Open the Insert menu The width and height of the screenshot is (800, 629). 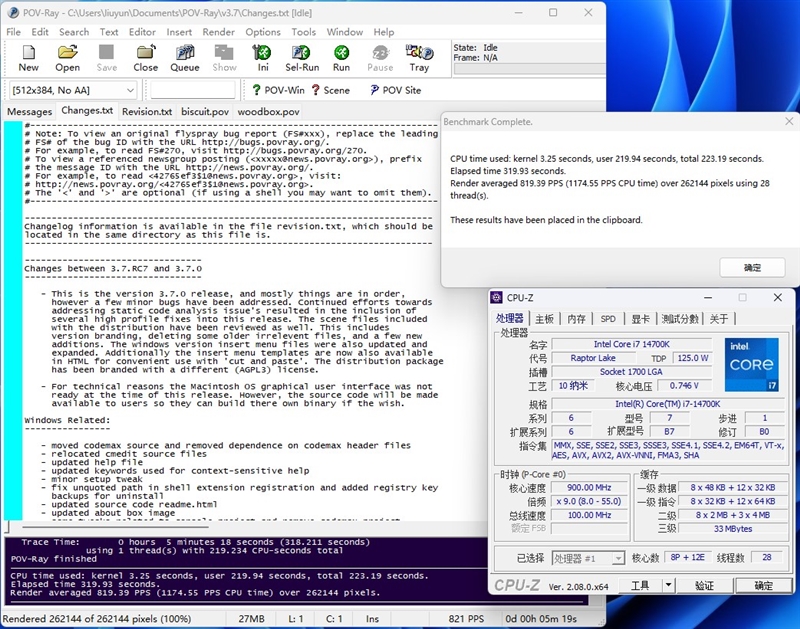click(179, 32)
